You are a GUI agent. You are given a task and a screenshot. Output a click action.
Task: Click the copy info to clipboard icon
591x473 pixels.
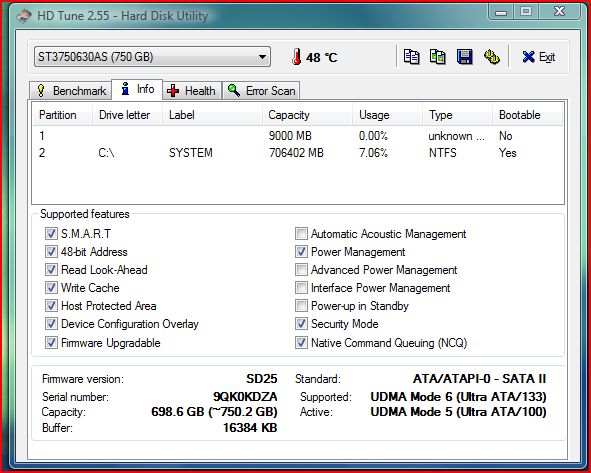point(411,57)
